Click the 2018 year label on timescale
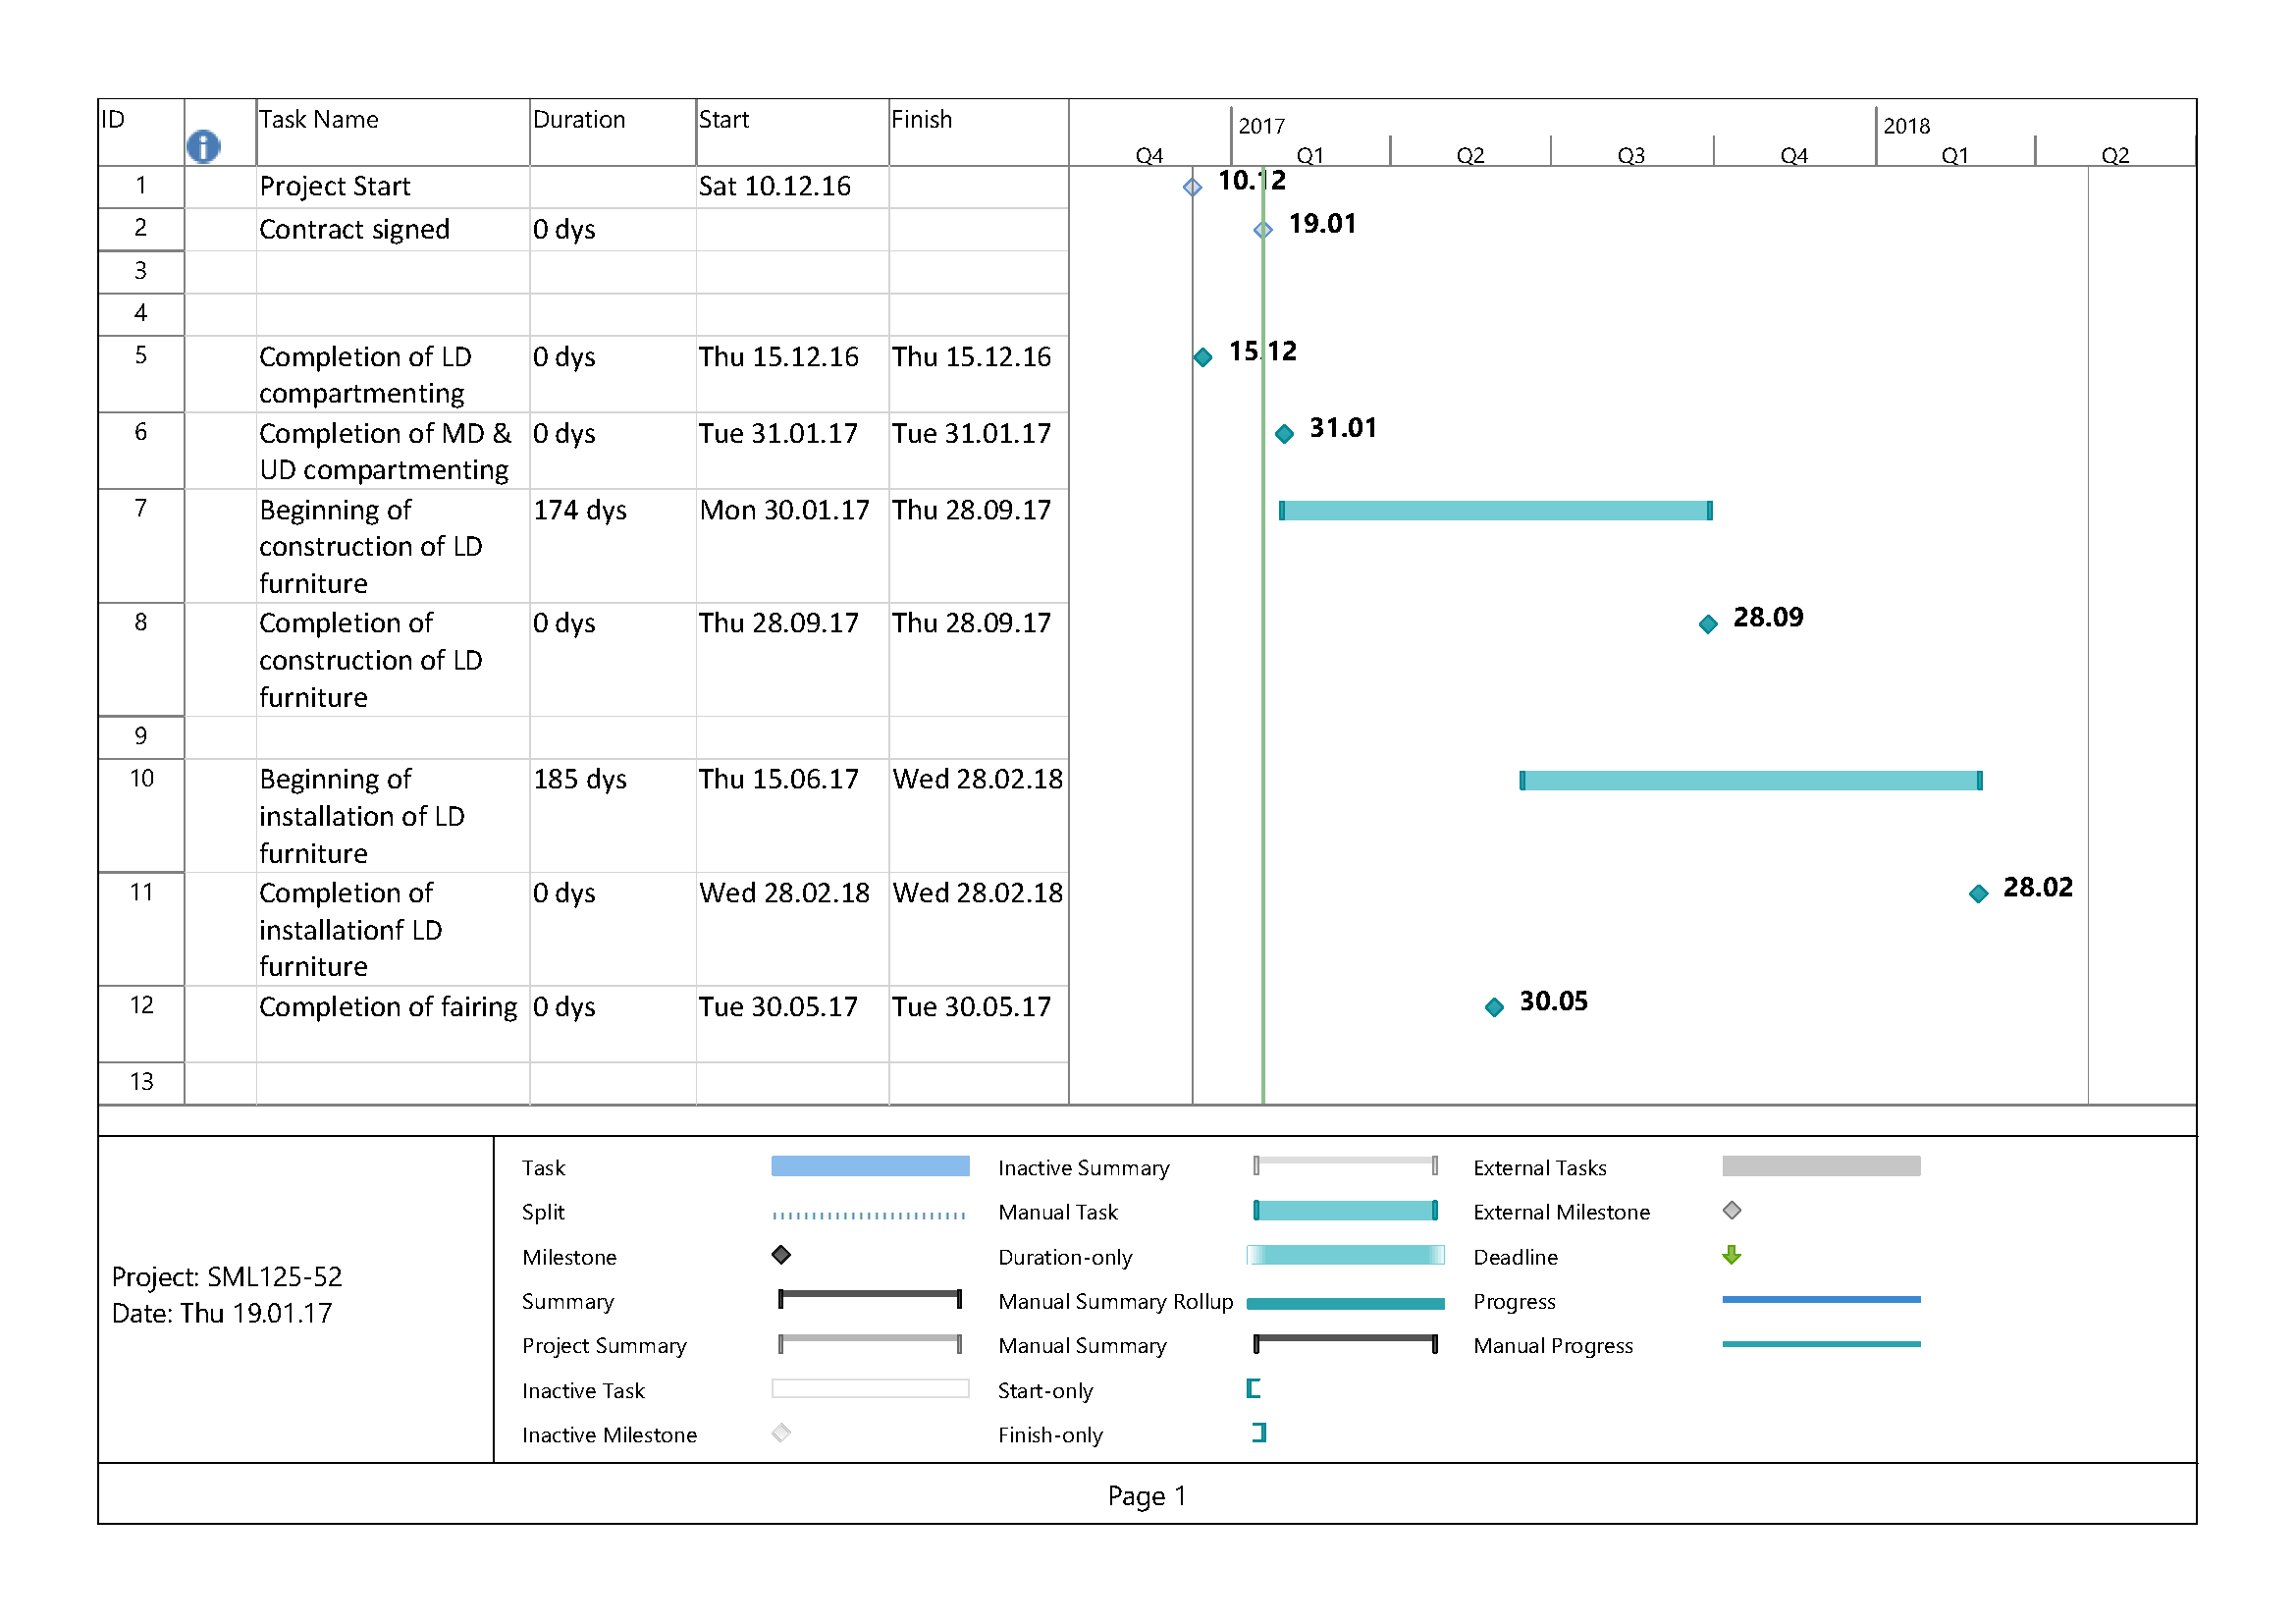2296x1623 pixels. pyautogui.click(x=1906, y=126)
